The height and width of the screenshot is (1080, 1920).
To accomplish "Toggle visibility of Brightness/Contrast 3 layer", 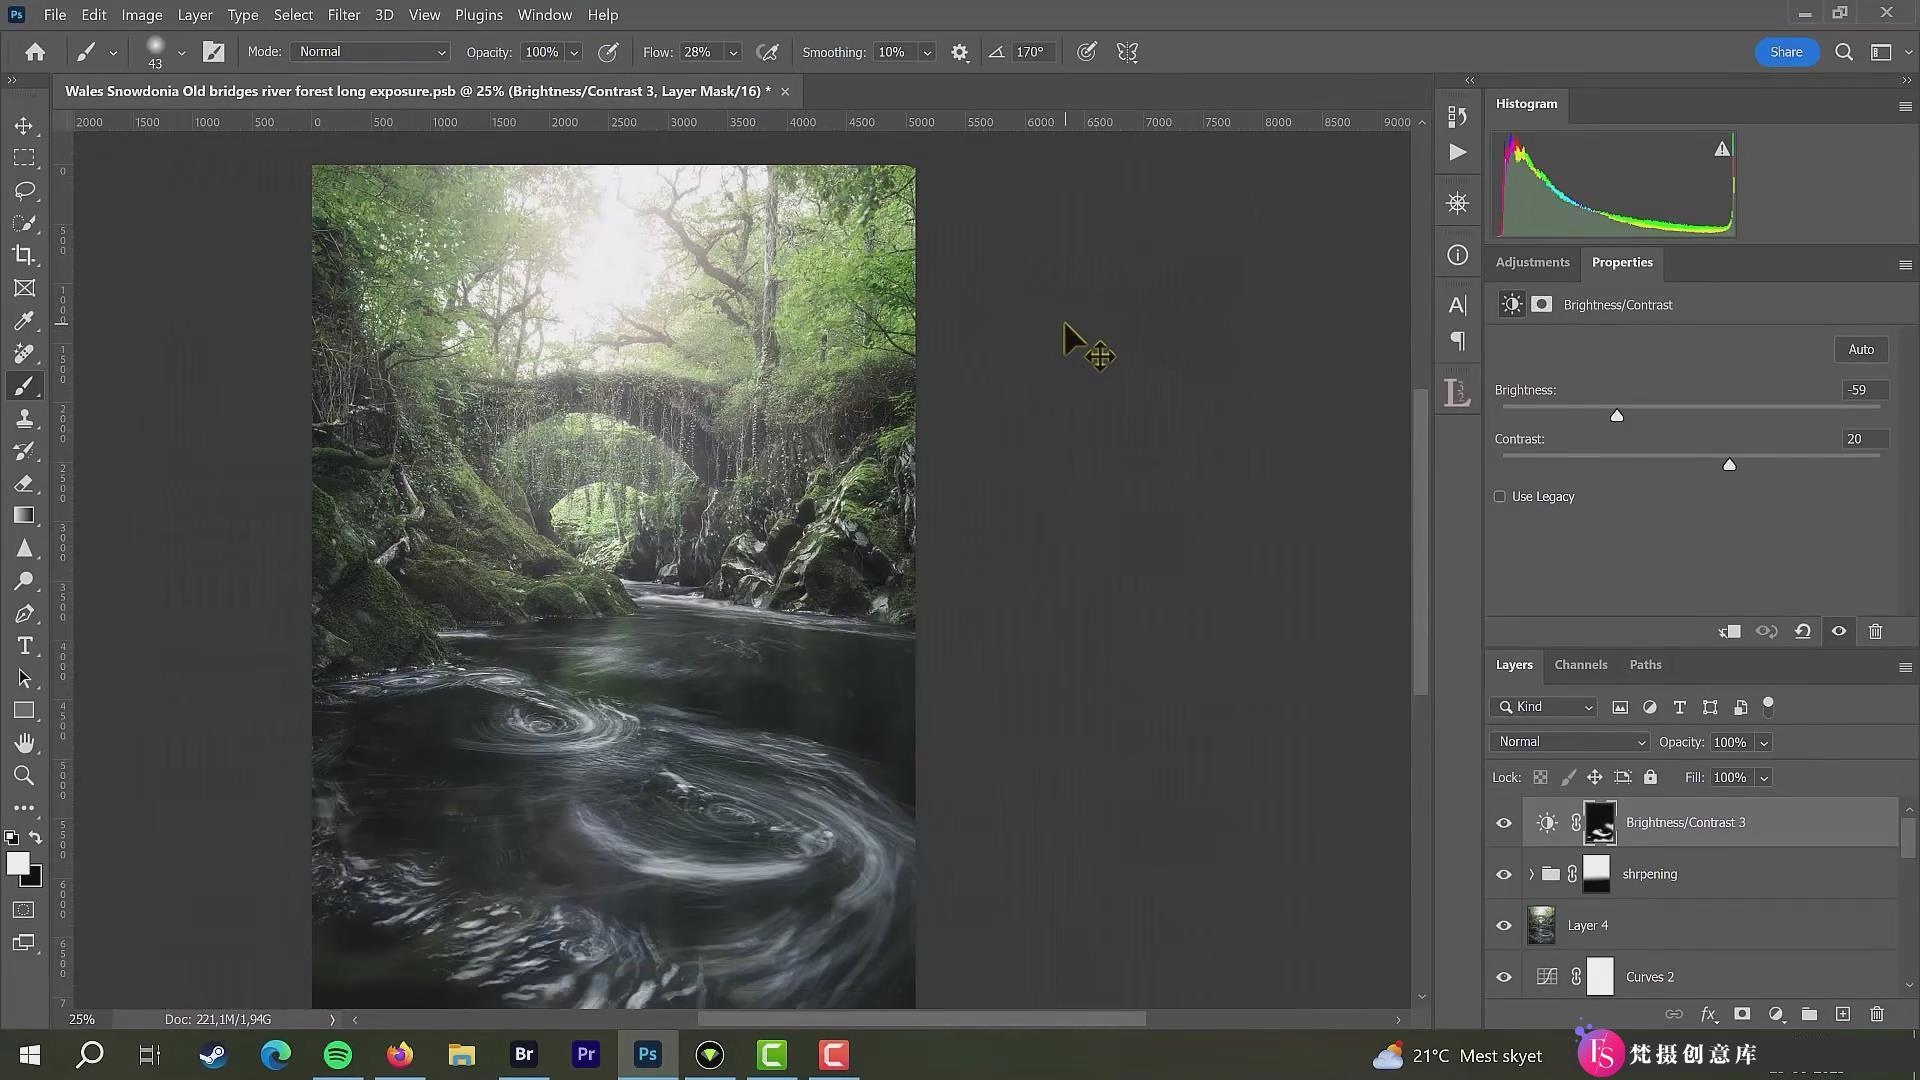I will pos(1503,823).
